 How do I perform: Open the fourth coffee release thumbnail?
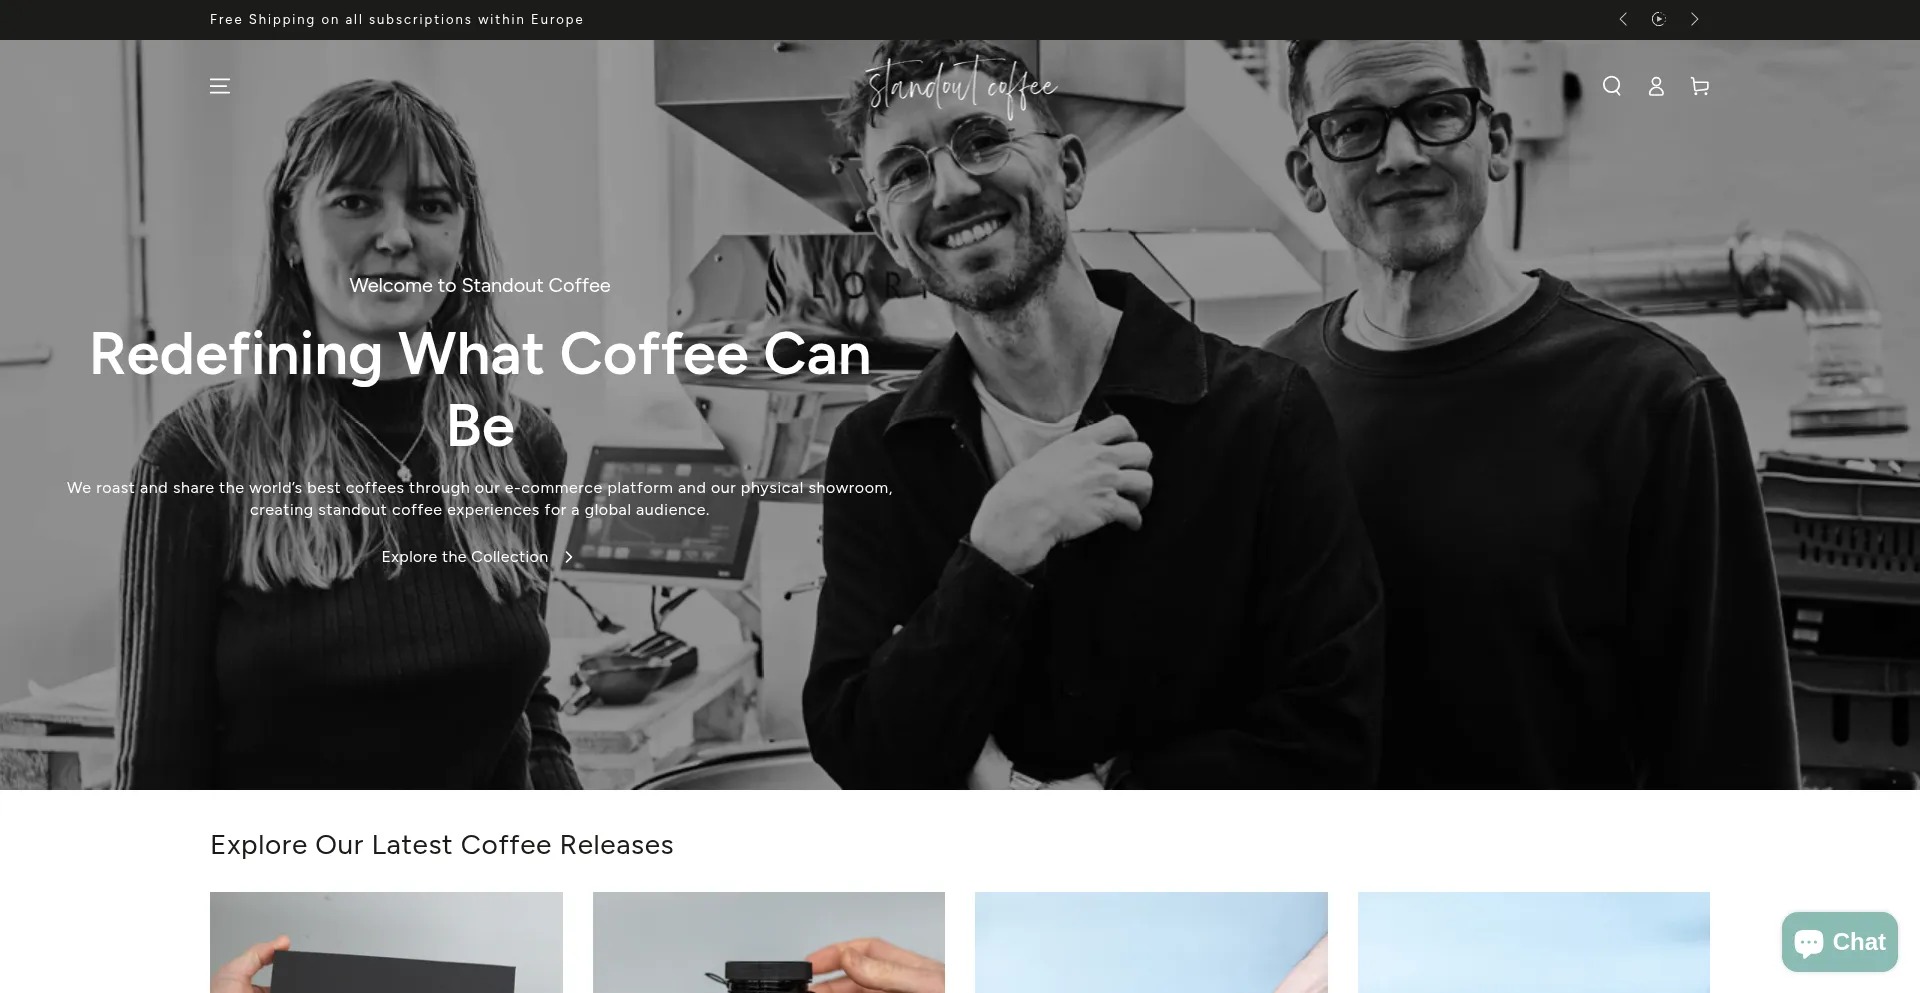[x=1534, y=942]
